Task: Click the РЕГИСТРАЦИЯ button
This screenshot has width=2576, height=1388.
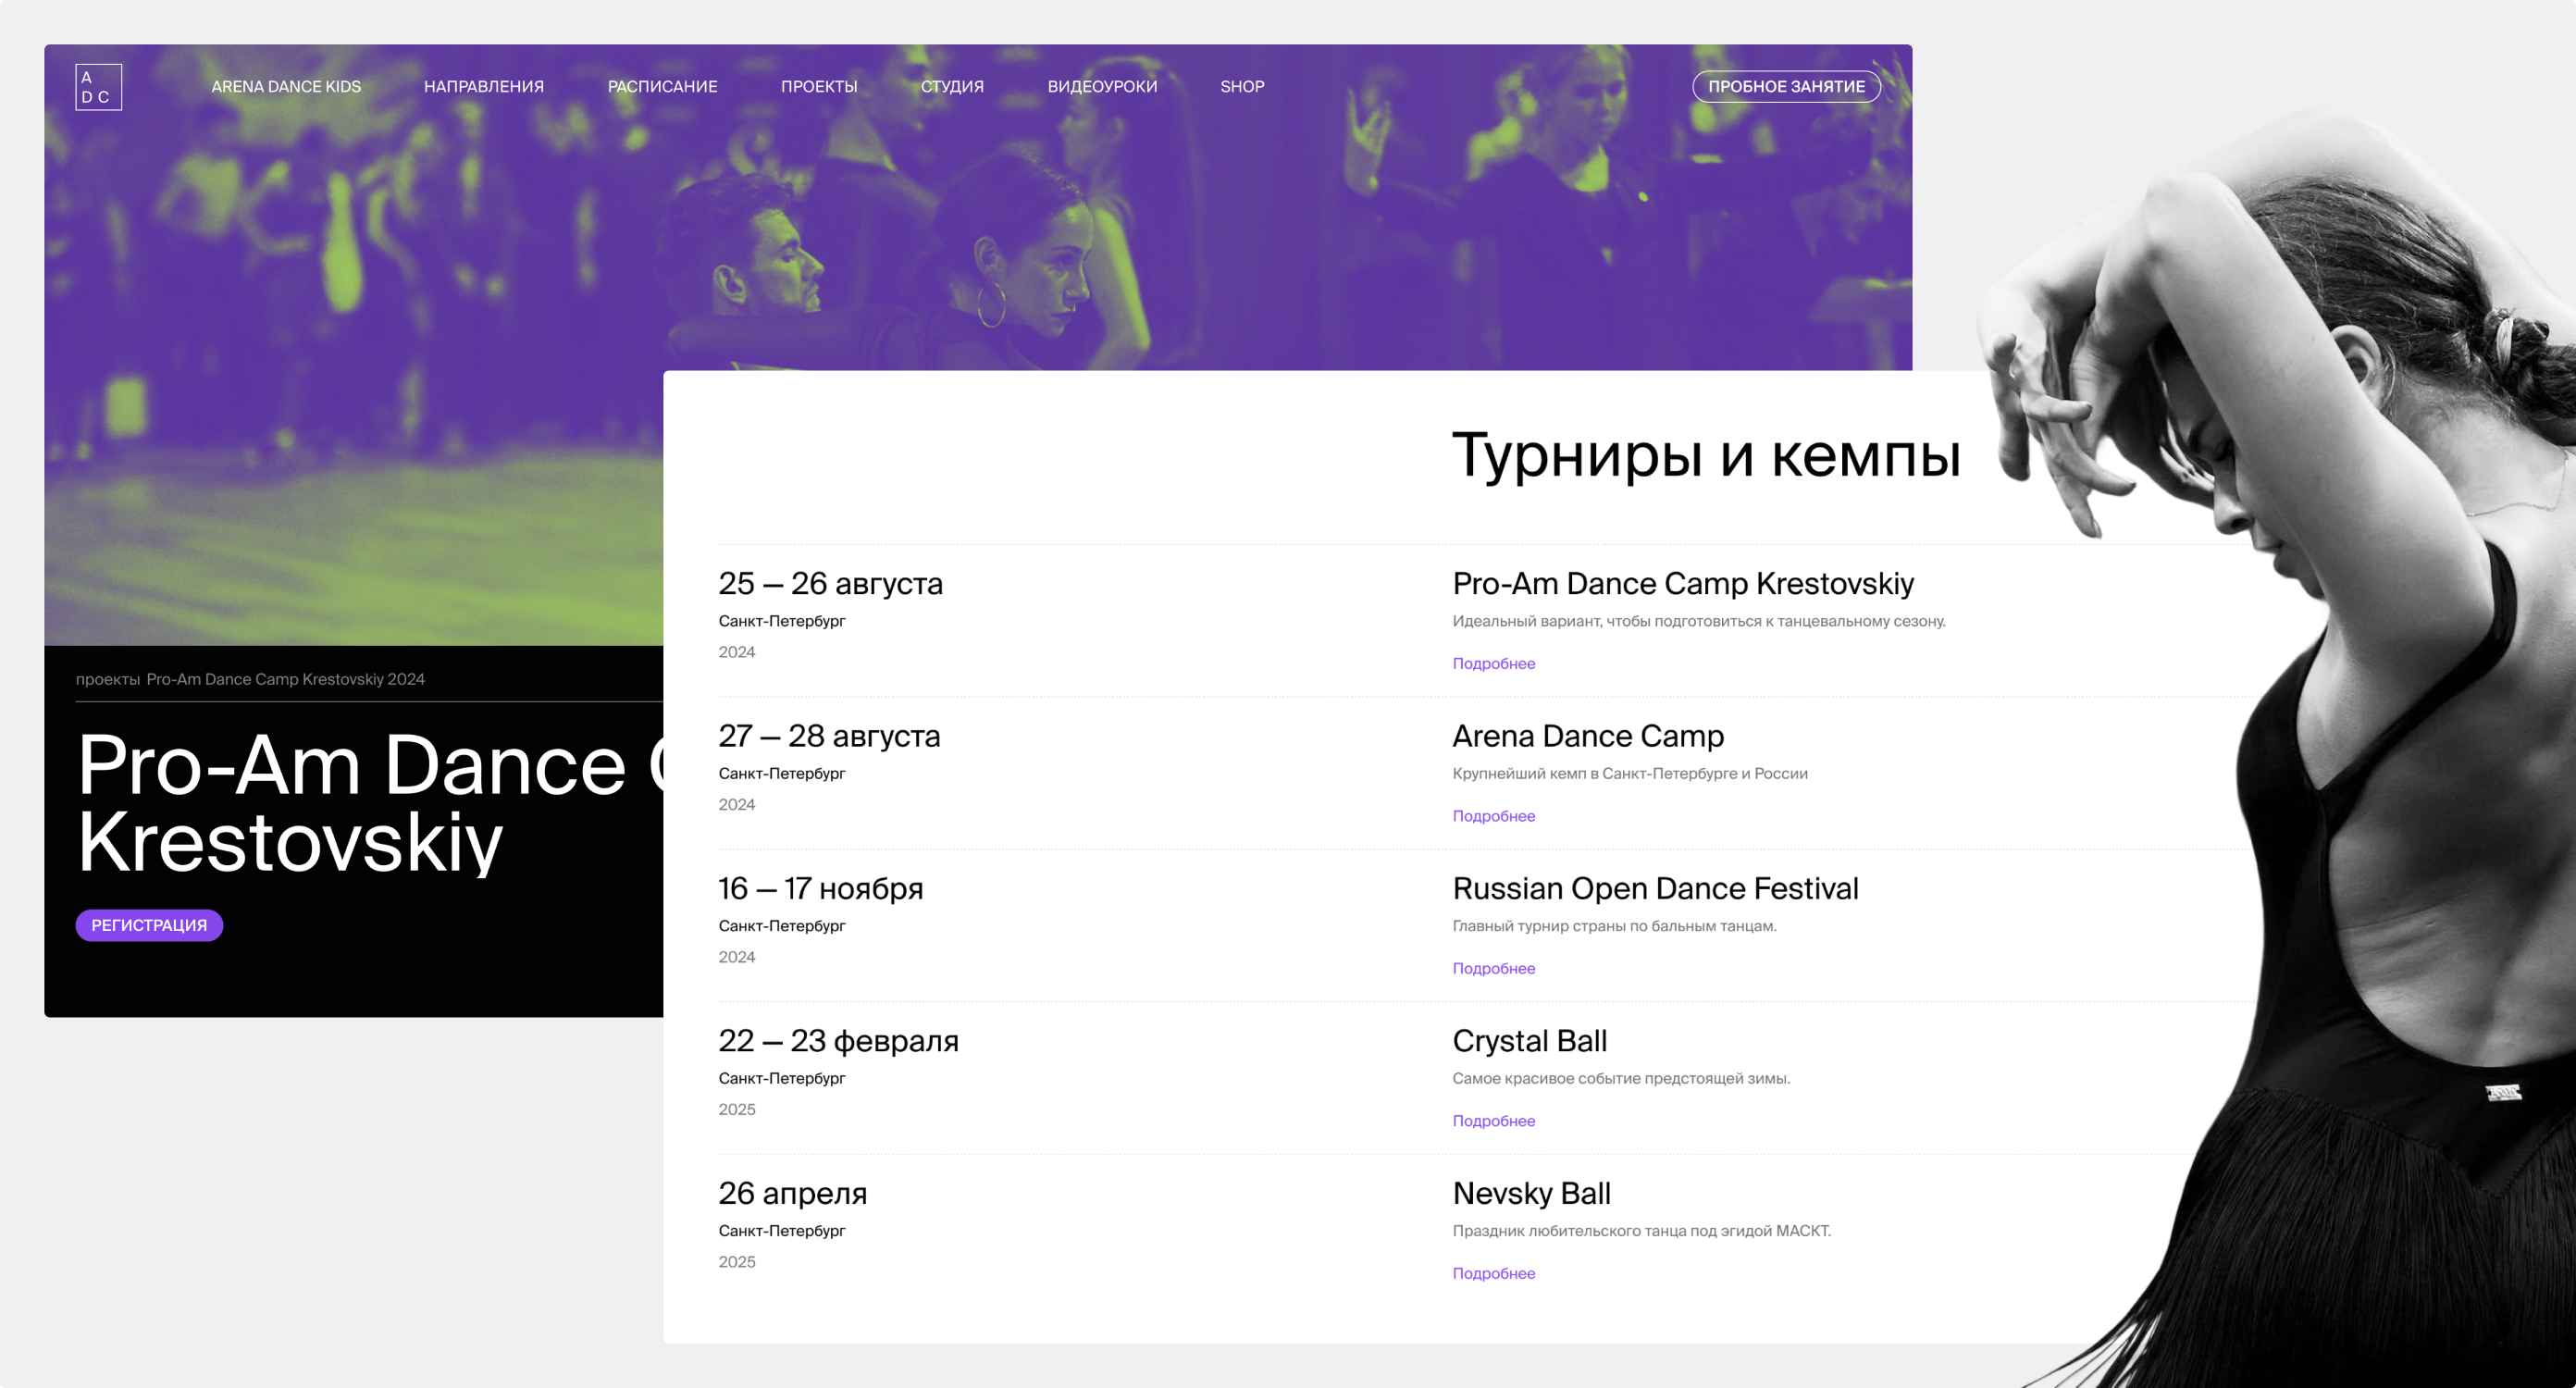Action: point(149,925)
